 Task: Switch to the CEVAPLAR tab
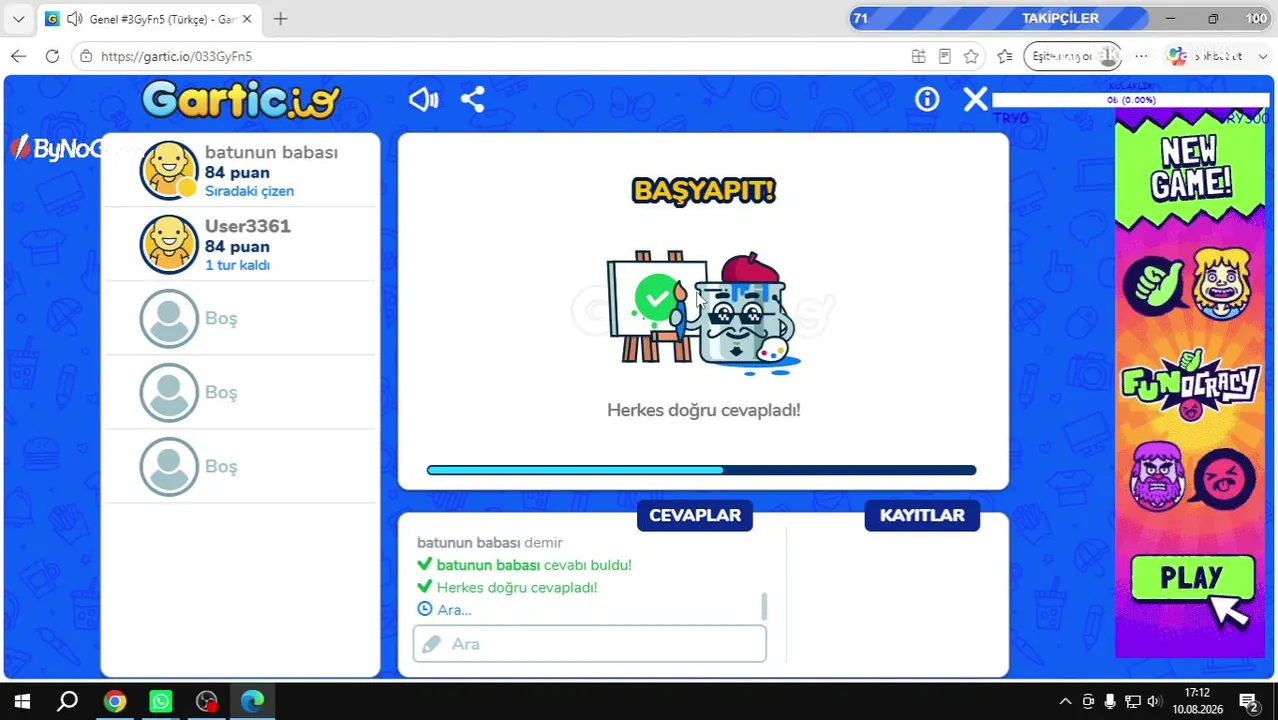(695, 515)
